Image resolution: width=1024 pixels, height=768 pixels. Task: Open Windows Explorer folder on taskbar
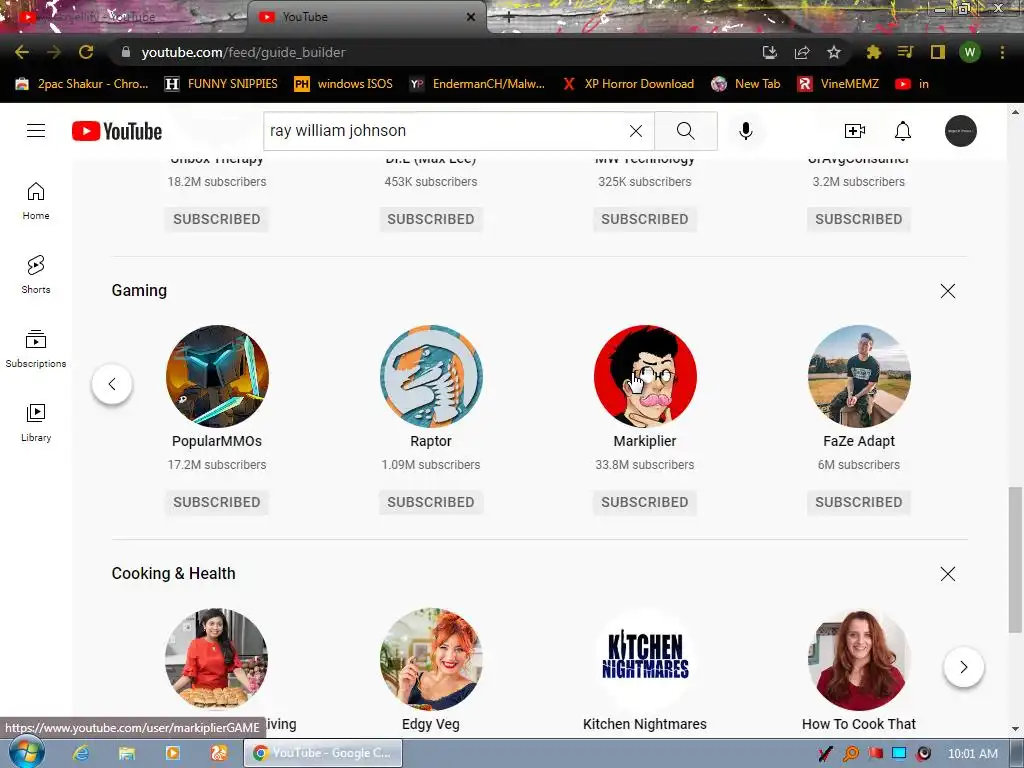tap(127, 754)
